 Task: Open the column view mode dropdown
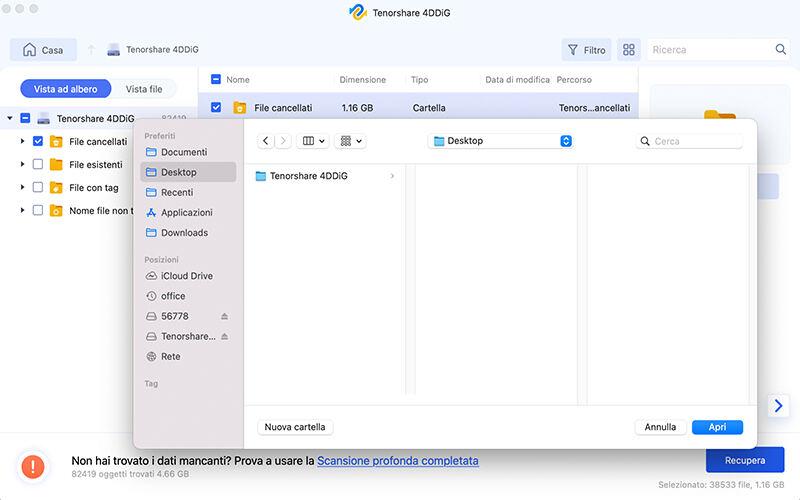pyautogui.click(x=314, y=142)
